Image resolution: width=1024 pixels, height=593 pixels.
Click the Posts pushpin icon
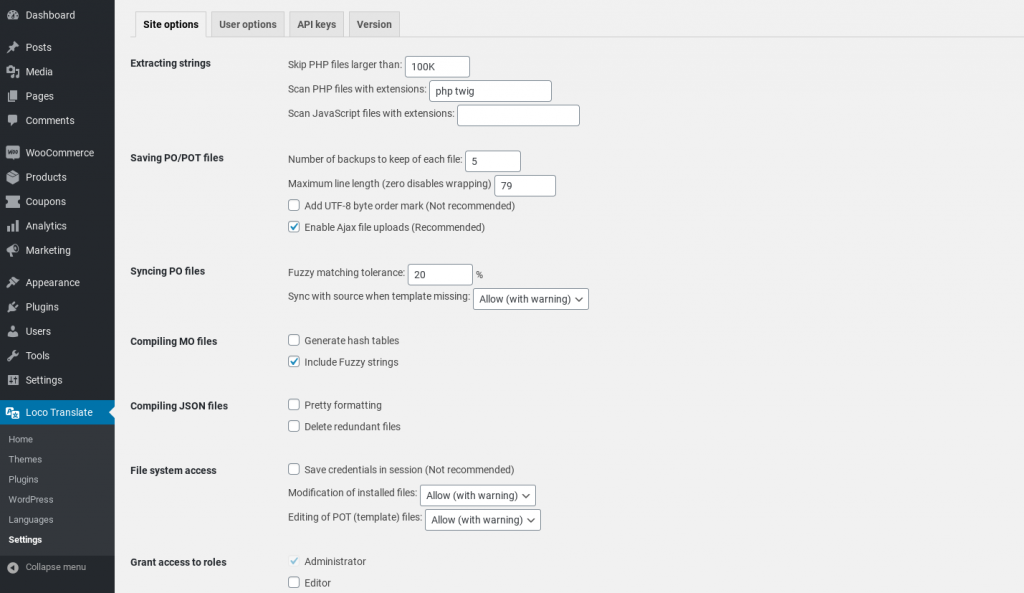[12, 47]
